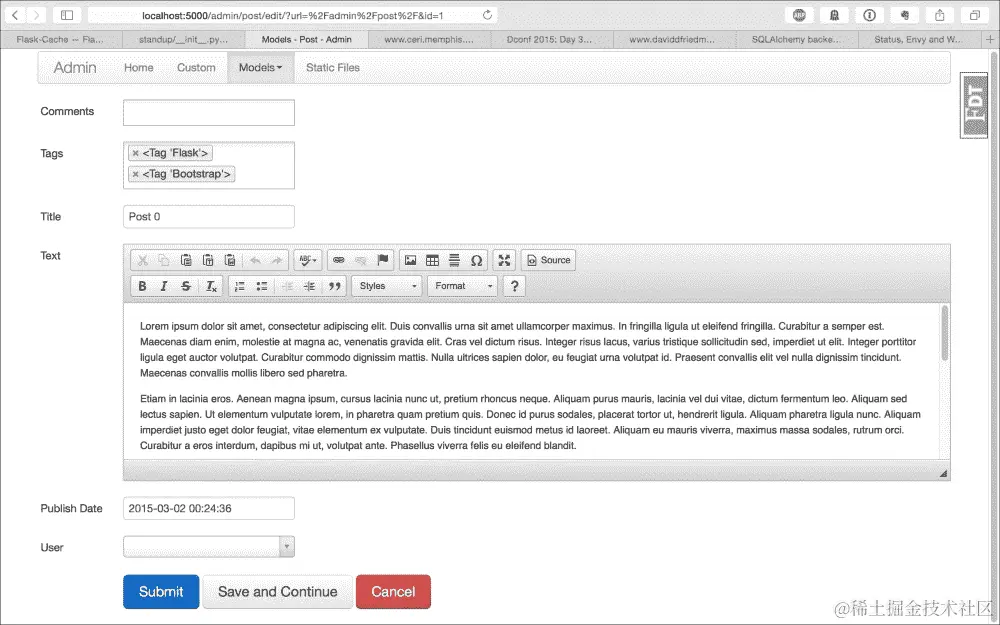Click Paste as plain text icon
This screenshot has width=1000, height=625.
pyautogui.click(x=208, y=260)
